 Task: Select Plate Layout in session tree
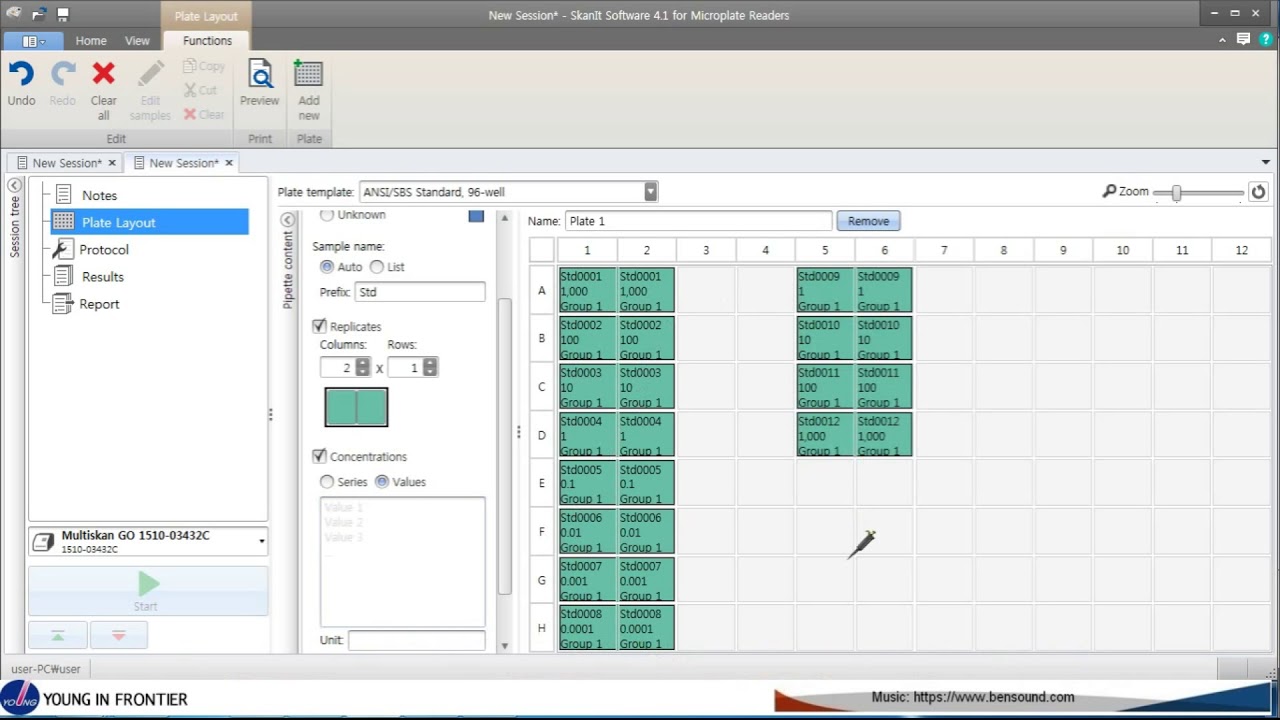pyautogui.click(x=149, y=222)
